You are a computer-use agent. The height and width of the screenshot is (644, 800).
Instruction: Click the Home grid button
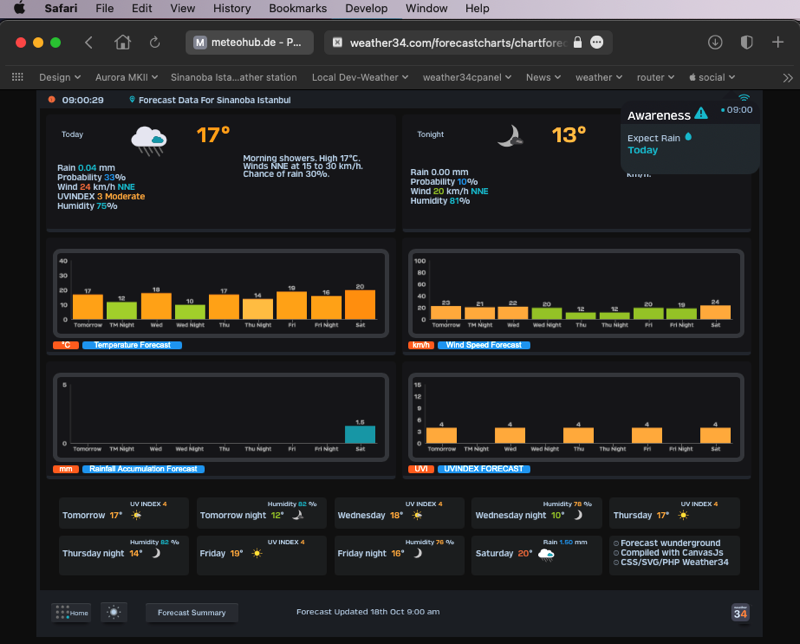[71, 612]
